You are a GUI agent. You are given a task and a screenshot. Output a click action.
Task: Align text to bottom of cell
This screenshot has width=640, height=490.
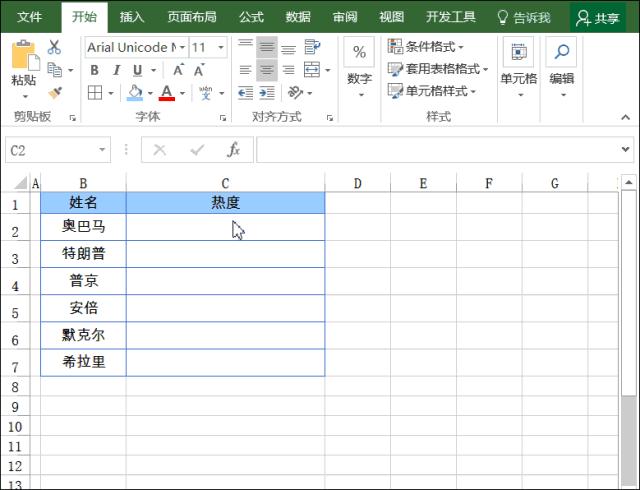(289, 47)
